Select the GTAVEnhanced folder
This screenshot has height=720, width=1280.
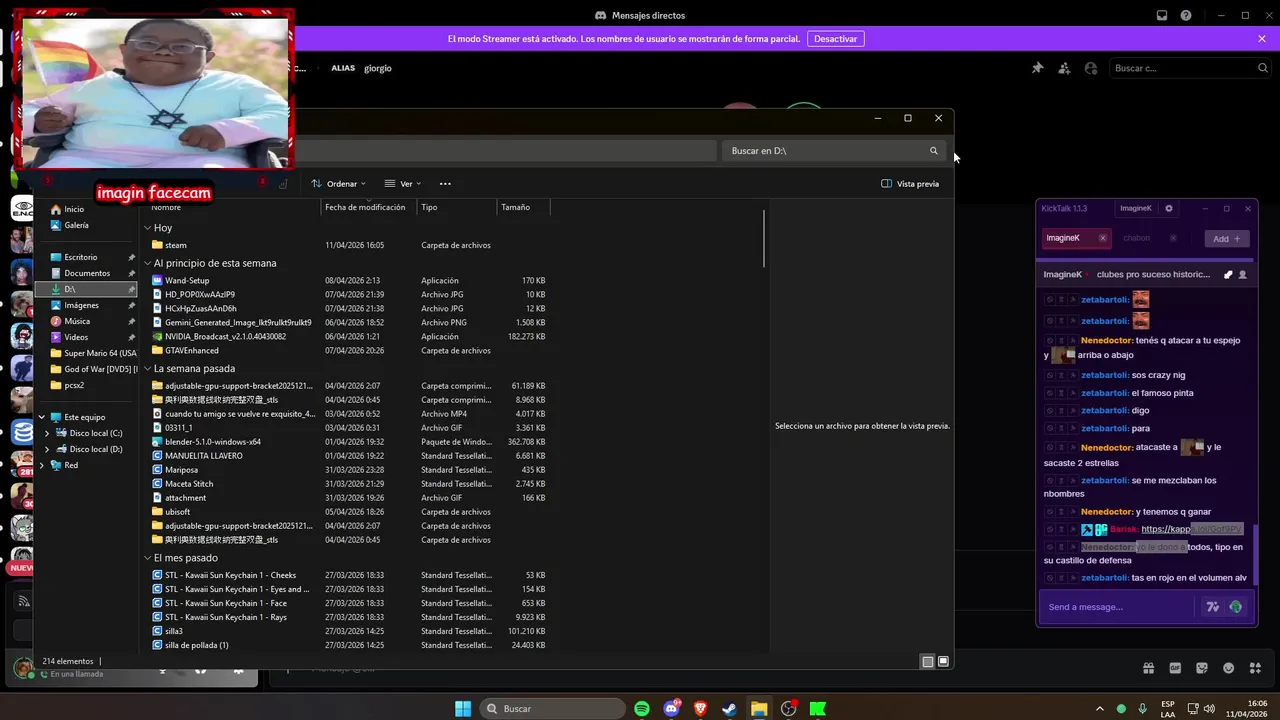(x=191, y=351)
